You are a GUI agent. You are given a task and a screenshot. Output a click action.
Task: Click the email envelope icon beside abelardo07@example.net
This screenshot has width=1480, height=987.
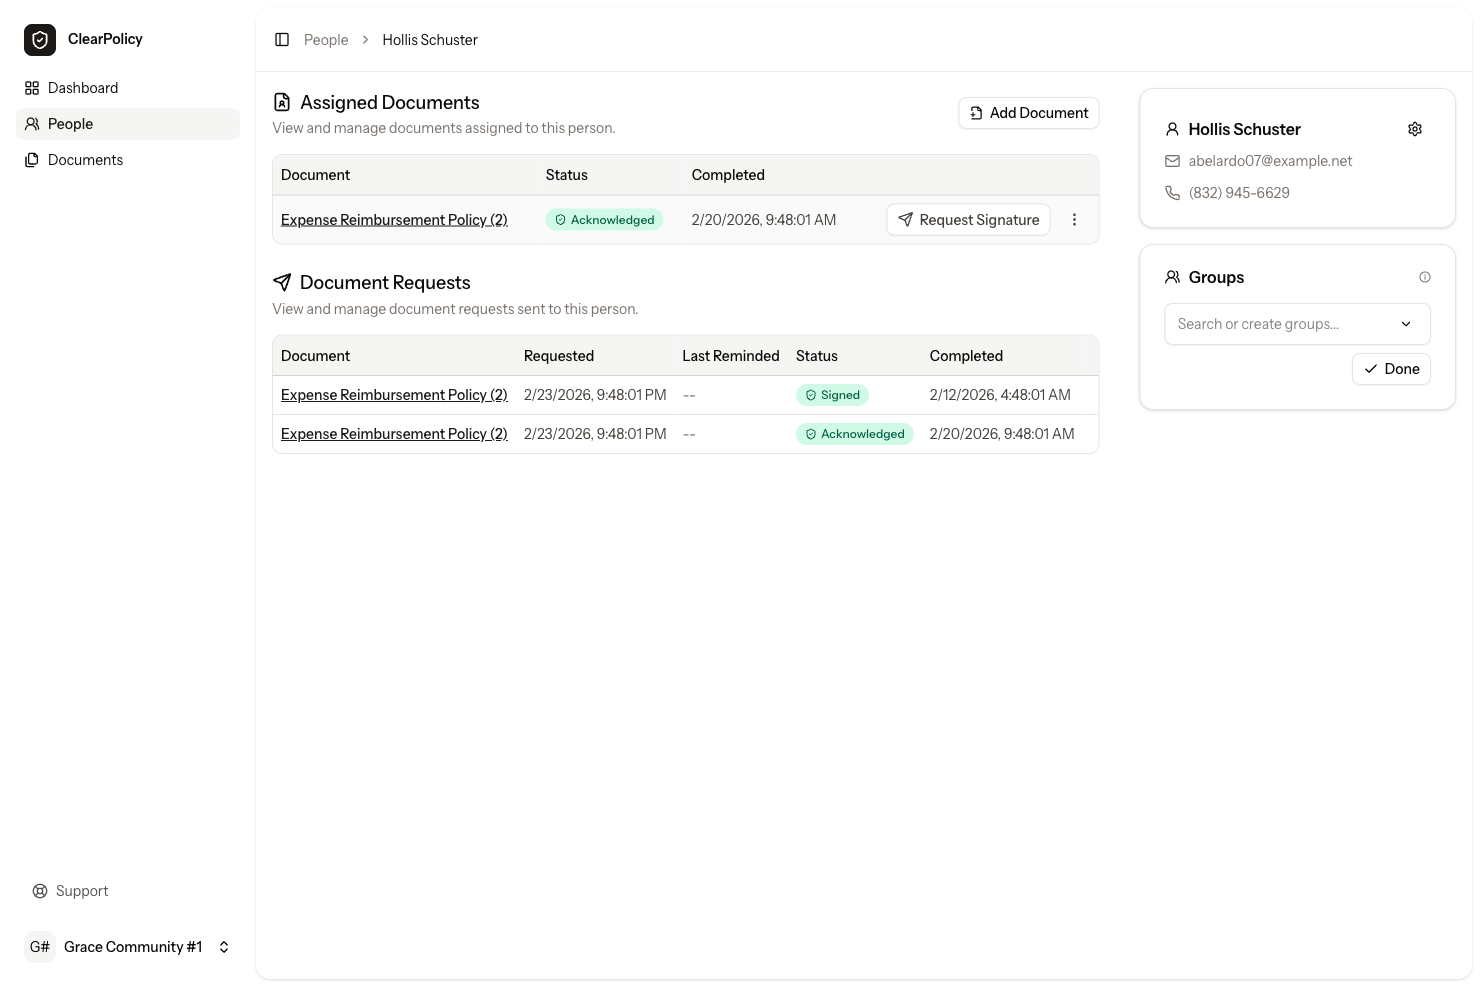pyautogui.click(x=1172, y=160)
